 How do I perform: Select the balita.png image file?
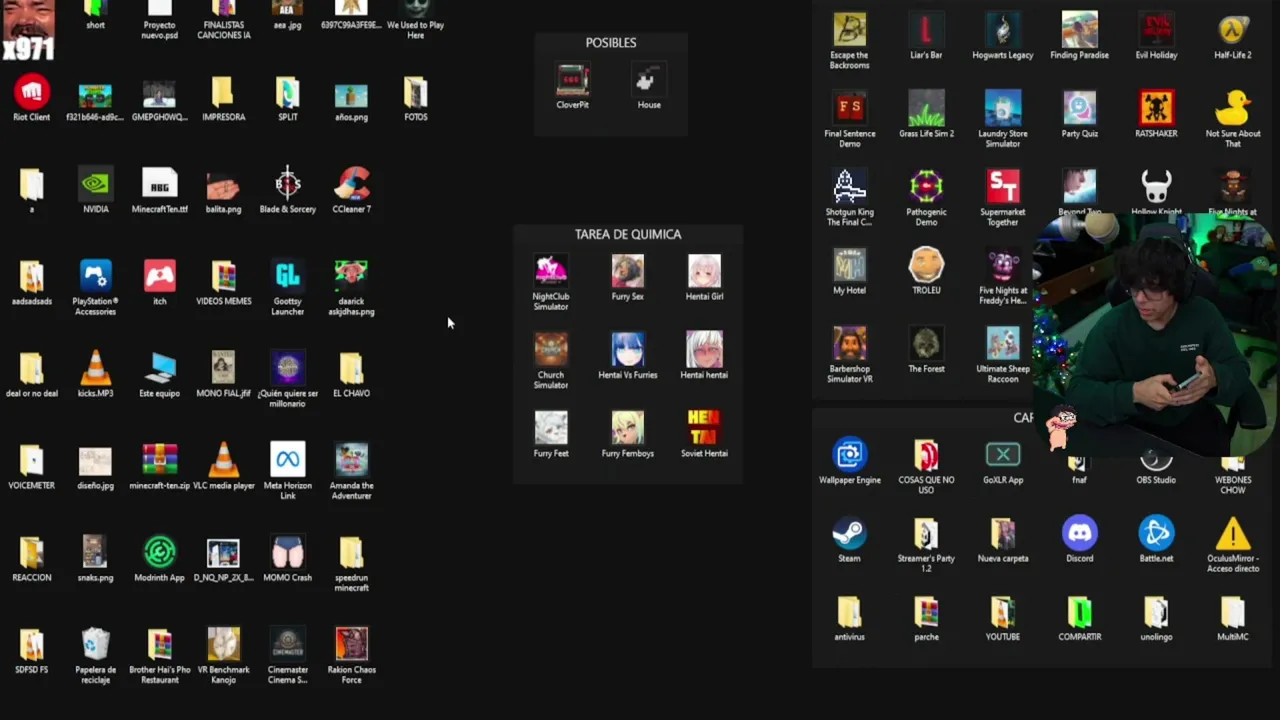tap(224, 185)
